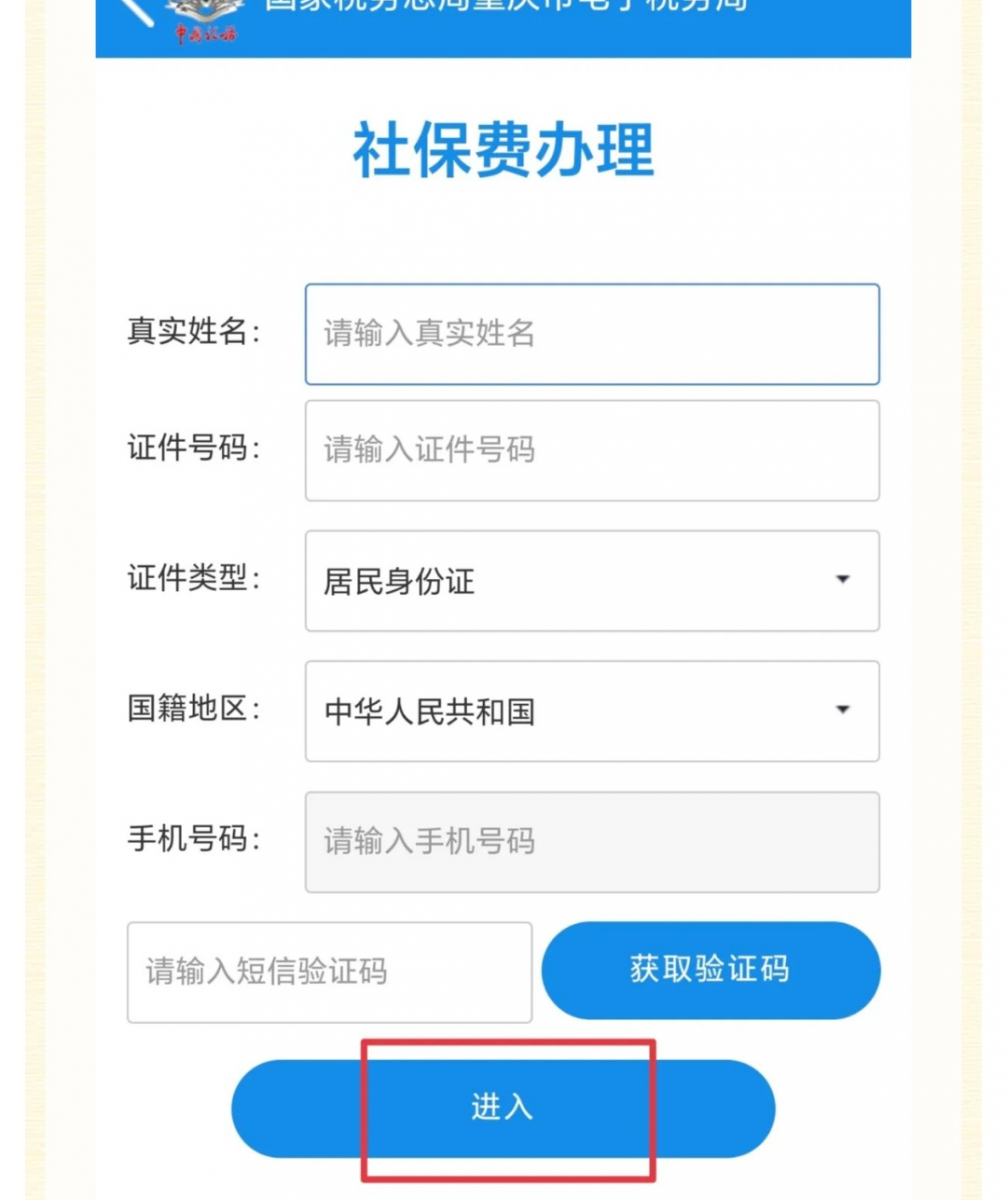Expand 国籍地区 via its dropdown arrow
Screen dimensions: 1007x1200
point(842,710)
